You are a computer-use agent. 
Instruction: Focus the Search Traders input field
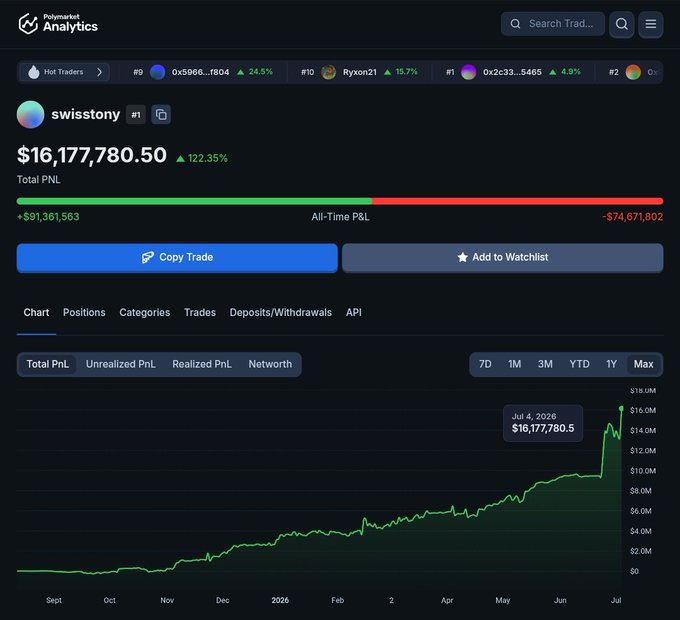tap(553, 24)
